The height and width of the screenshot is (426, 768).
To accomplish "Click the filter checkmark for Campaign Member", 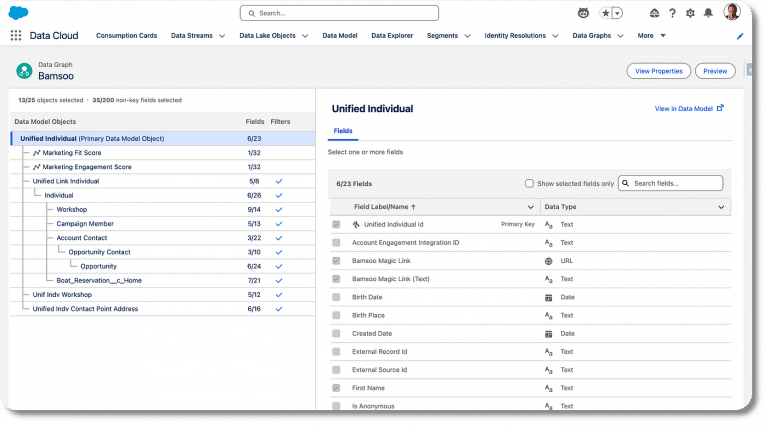I will coord(279,224).
